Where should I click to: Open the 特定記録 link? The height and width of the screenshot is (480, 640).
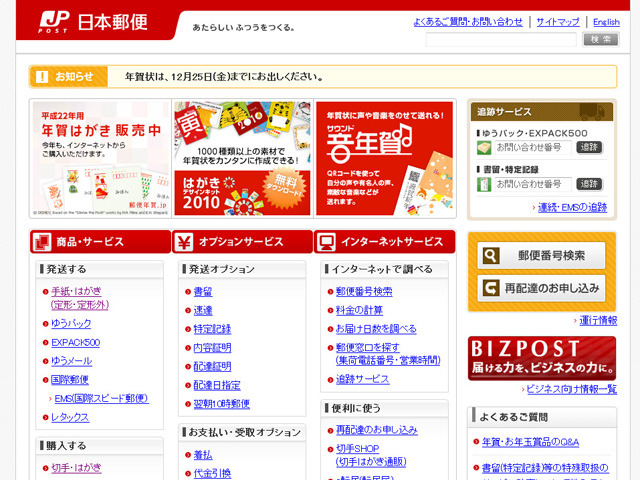pos(212,329)
